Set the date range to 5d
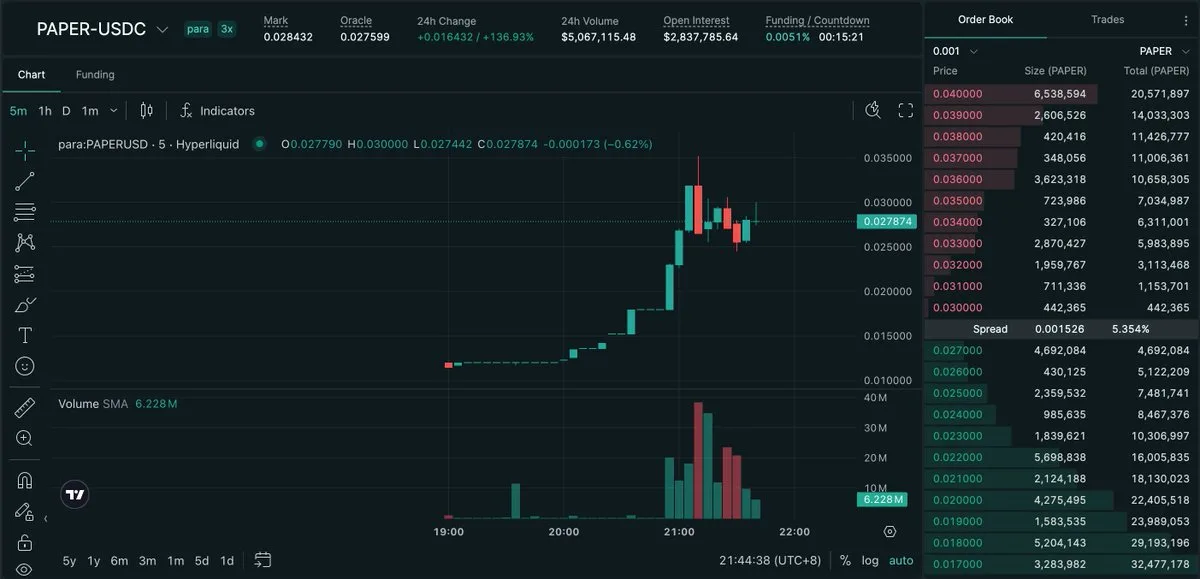1200x579 pixels. click(x=202, y=560)
